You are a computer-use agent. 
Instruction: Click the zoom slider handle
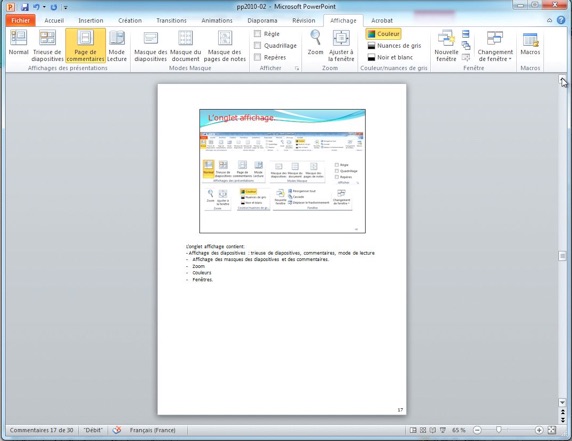[498, 430]
